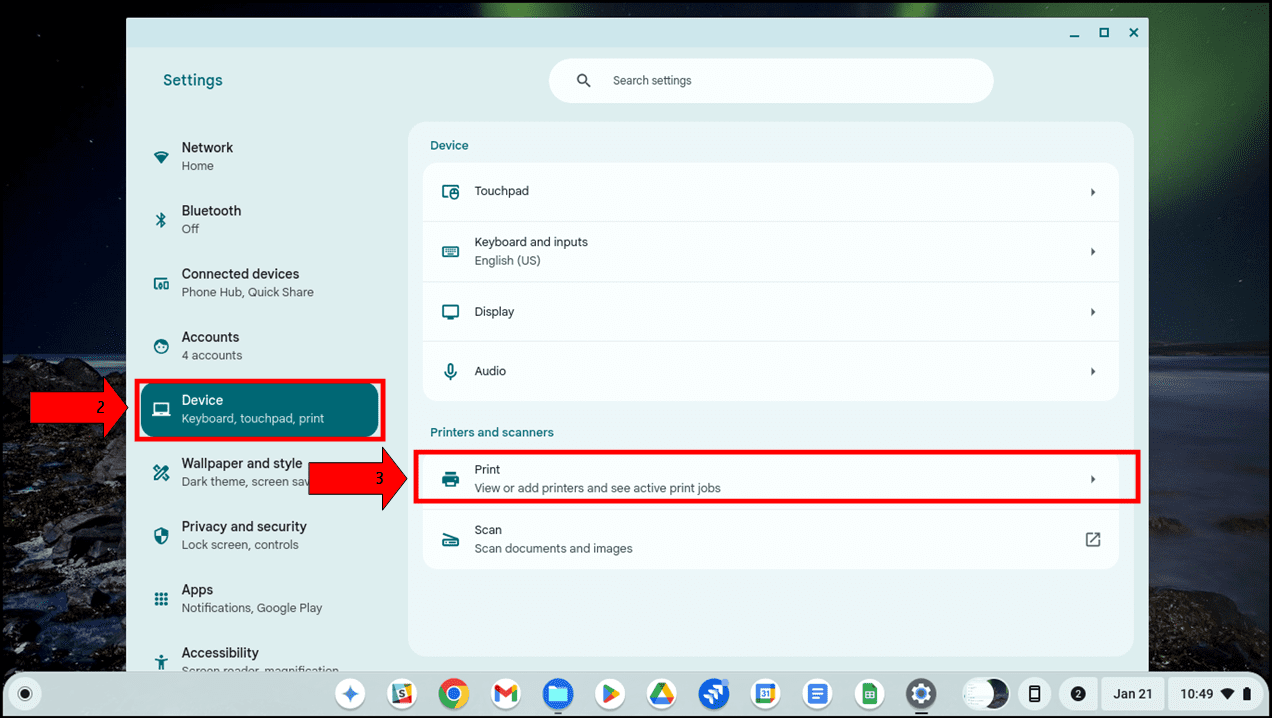Open the Chrome browser from the shelf
This screenshot has width=1272, height=718.
pyautogui.click(x=454, y=694)
